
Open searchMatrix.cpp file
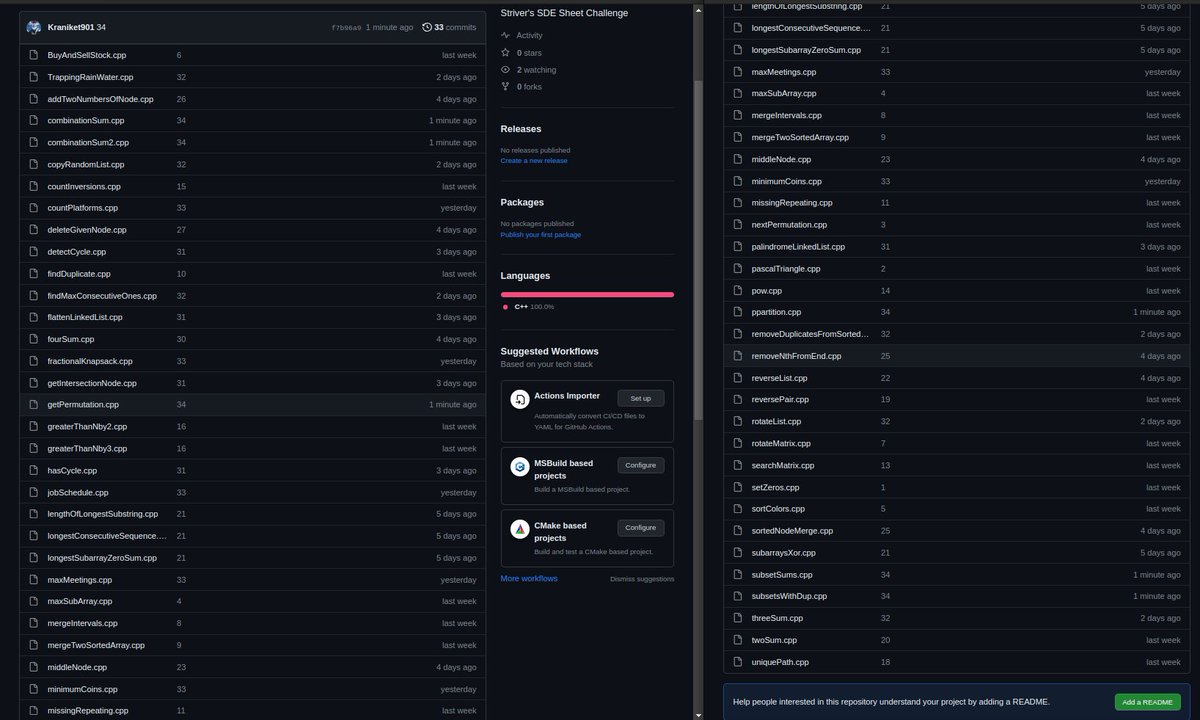[783, 465]
